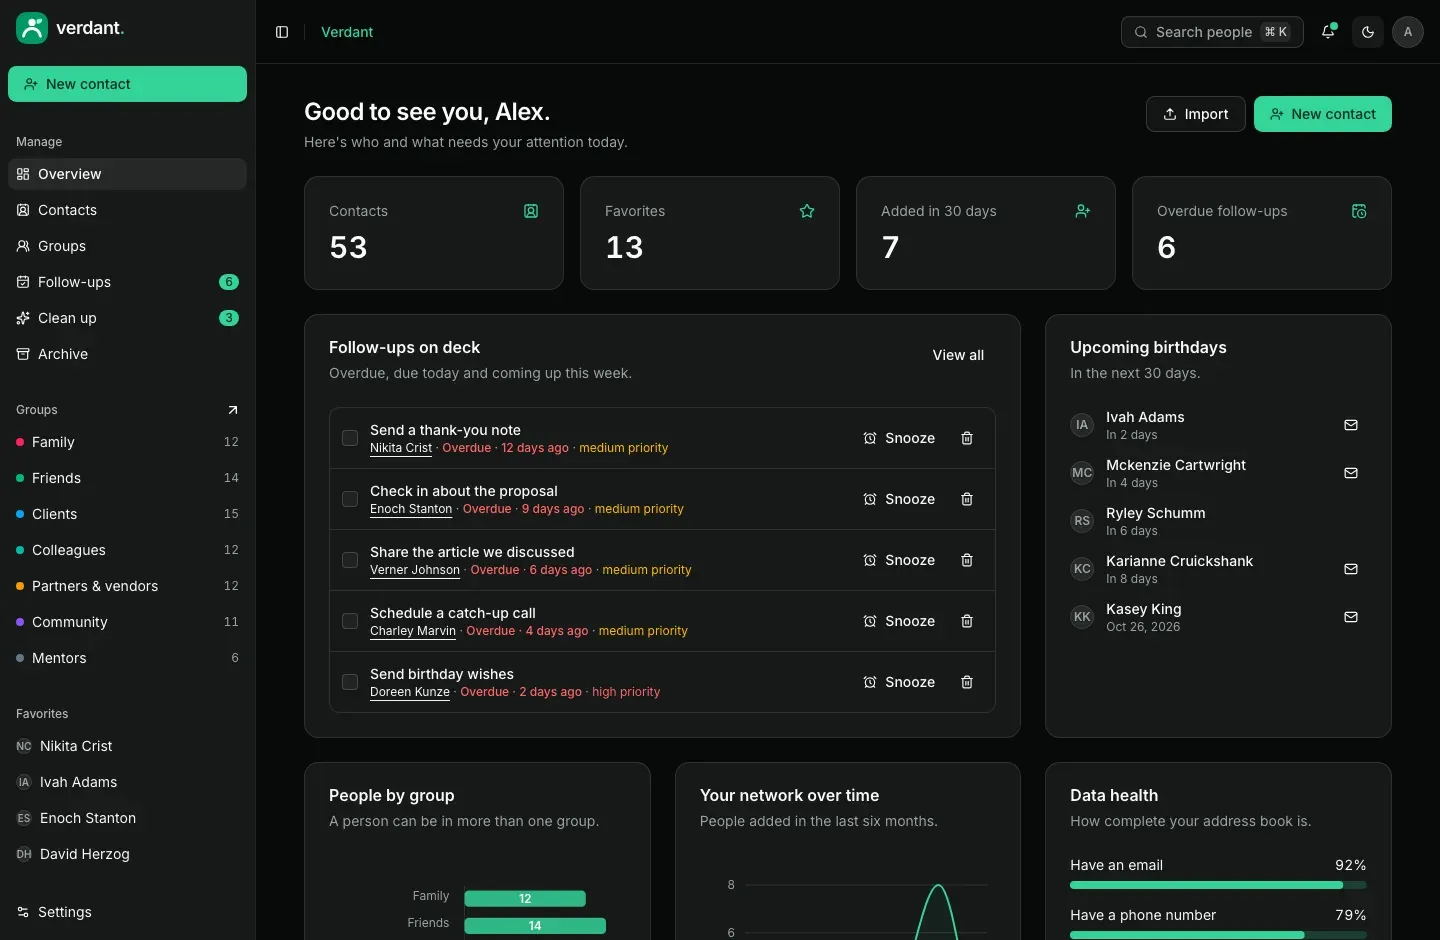The height and width of the screenshot is (940, 1440).
Task: Click View all follow-ups
Action: coord(958,355)
